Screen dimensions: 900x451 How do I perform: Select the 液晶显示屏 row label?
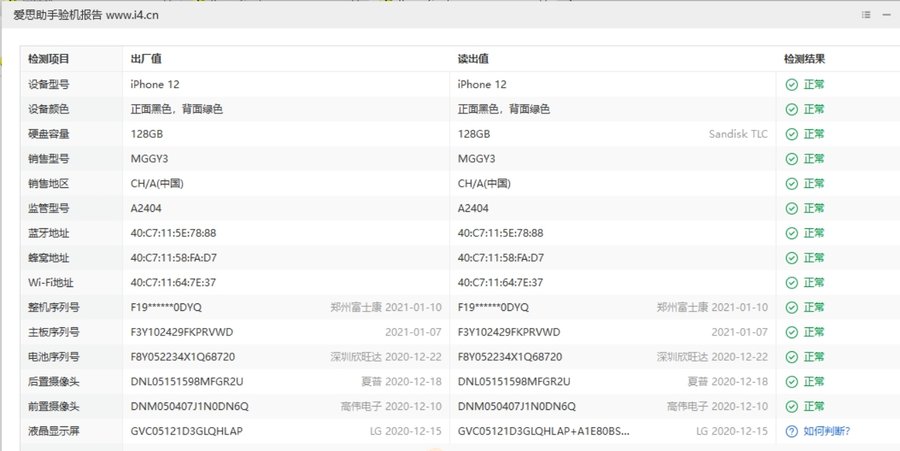[x=54, y=431]
